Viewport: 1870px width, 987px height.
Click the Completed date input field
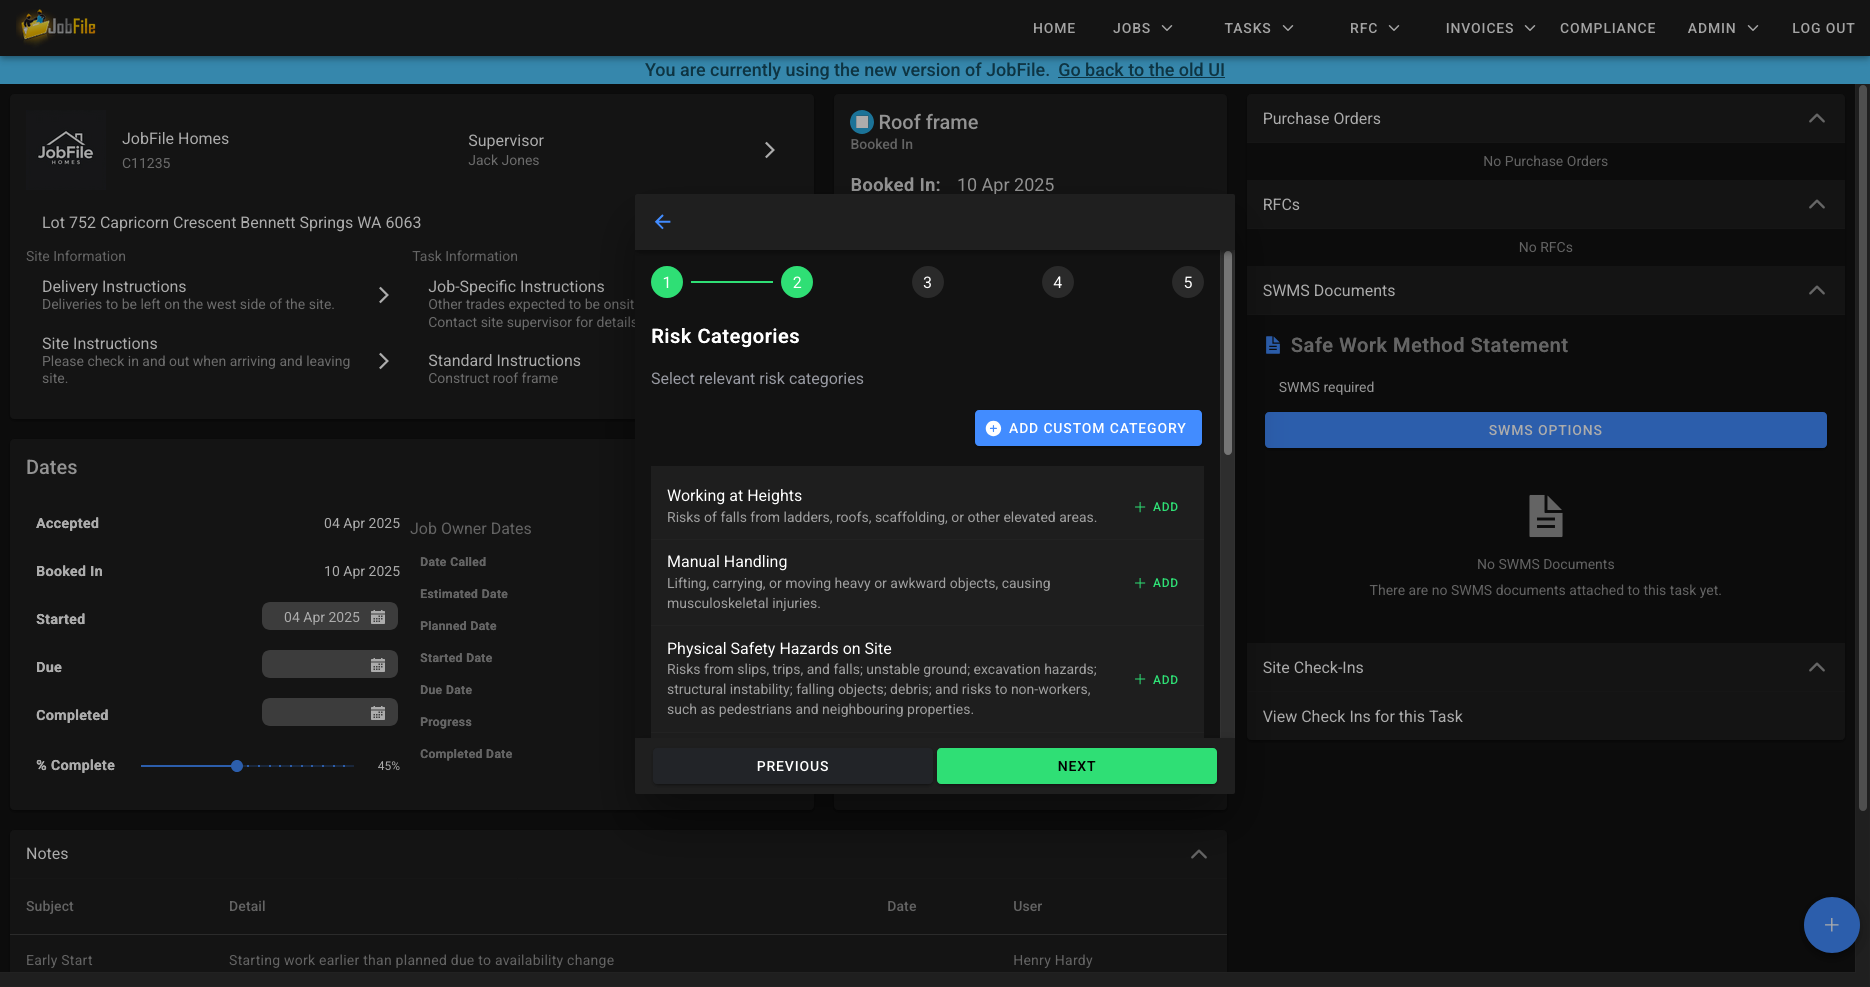pyautogui.click(x=330, y=713)
